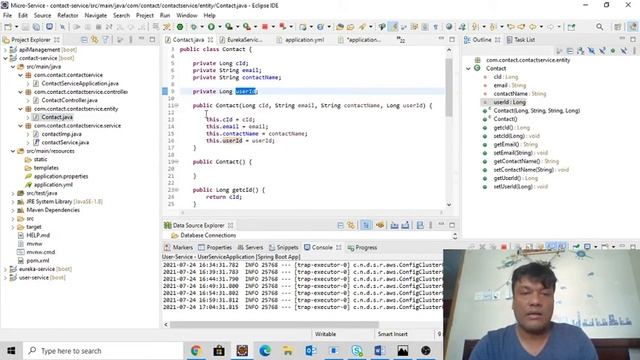Click the filter icon in Project Explorer toolbar
The image size is (640, 360).
105,40
